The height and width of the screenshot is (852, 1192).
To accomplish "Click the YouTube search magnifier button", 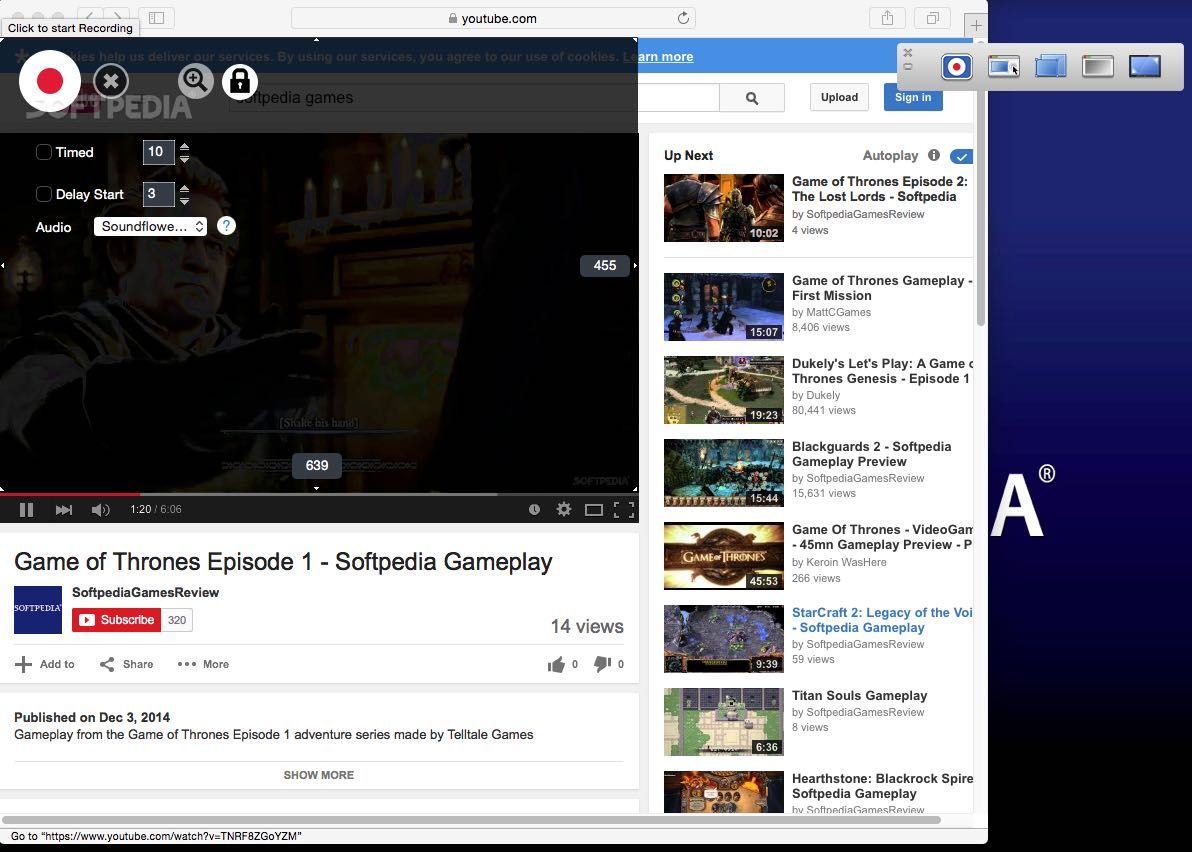I will (752, 97).
